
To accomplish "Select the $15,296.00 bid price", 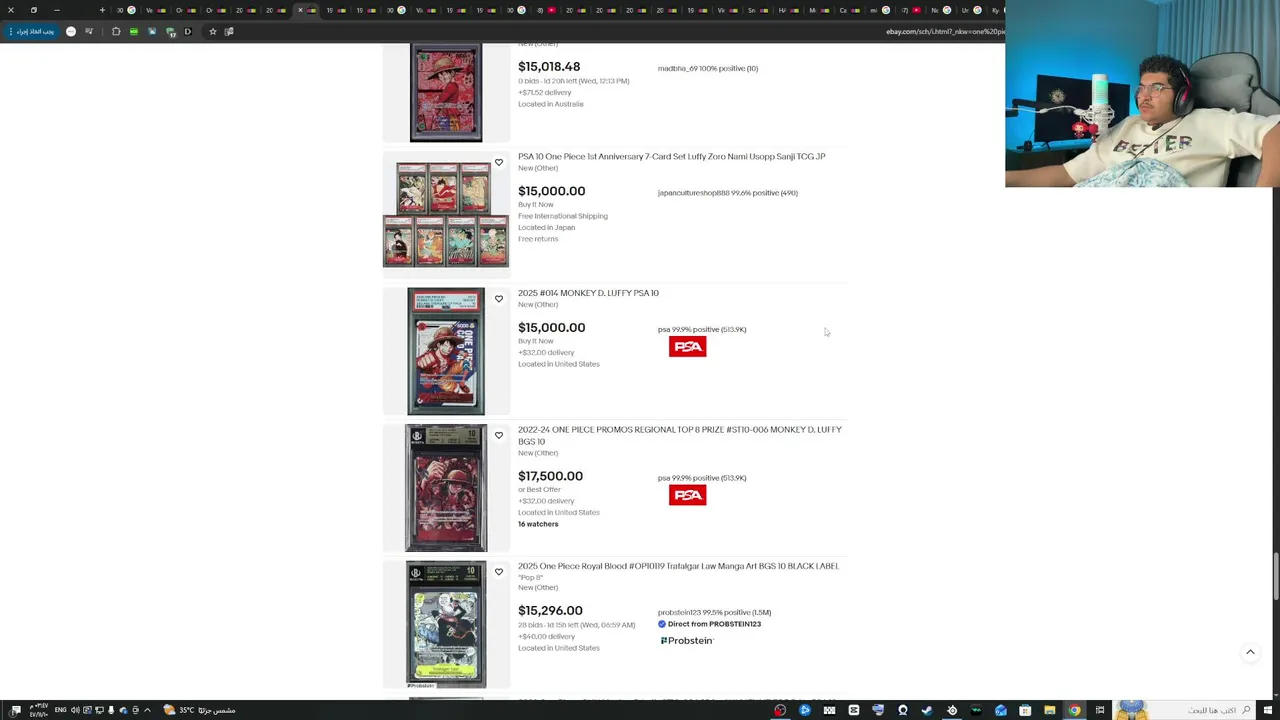I will [x=550, y=611].
